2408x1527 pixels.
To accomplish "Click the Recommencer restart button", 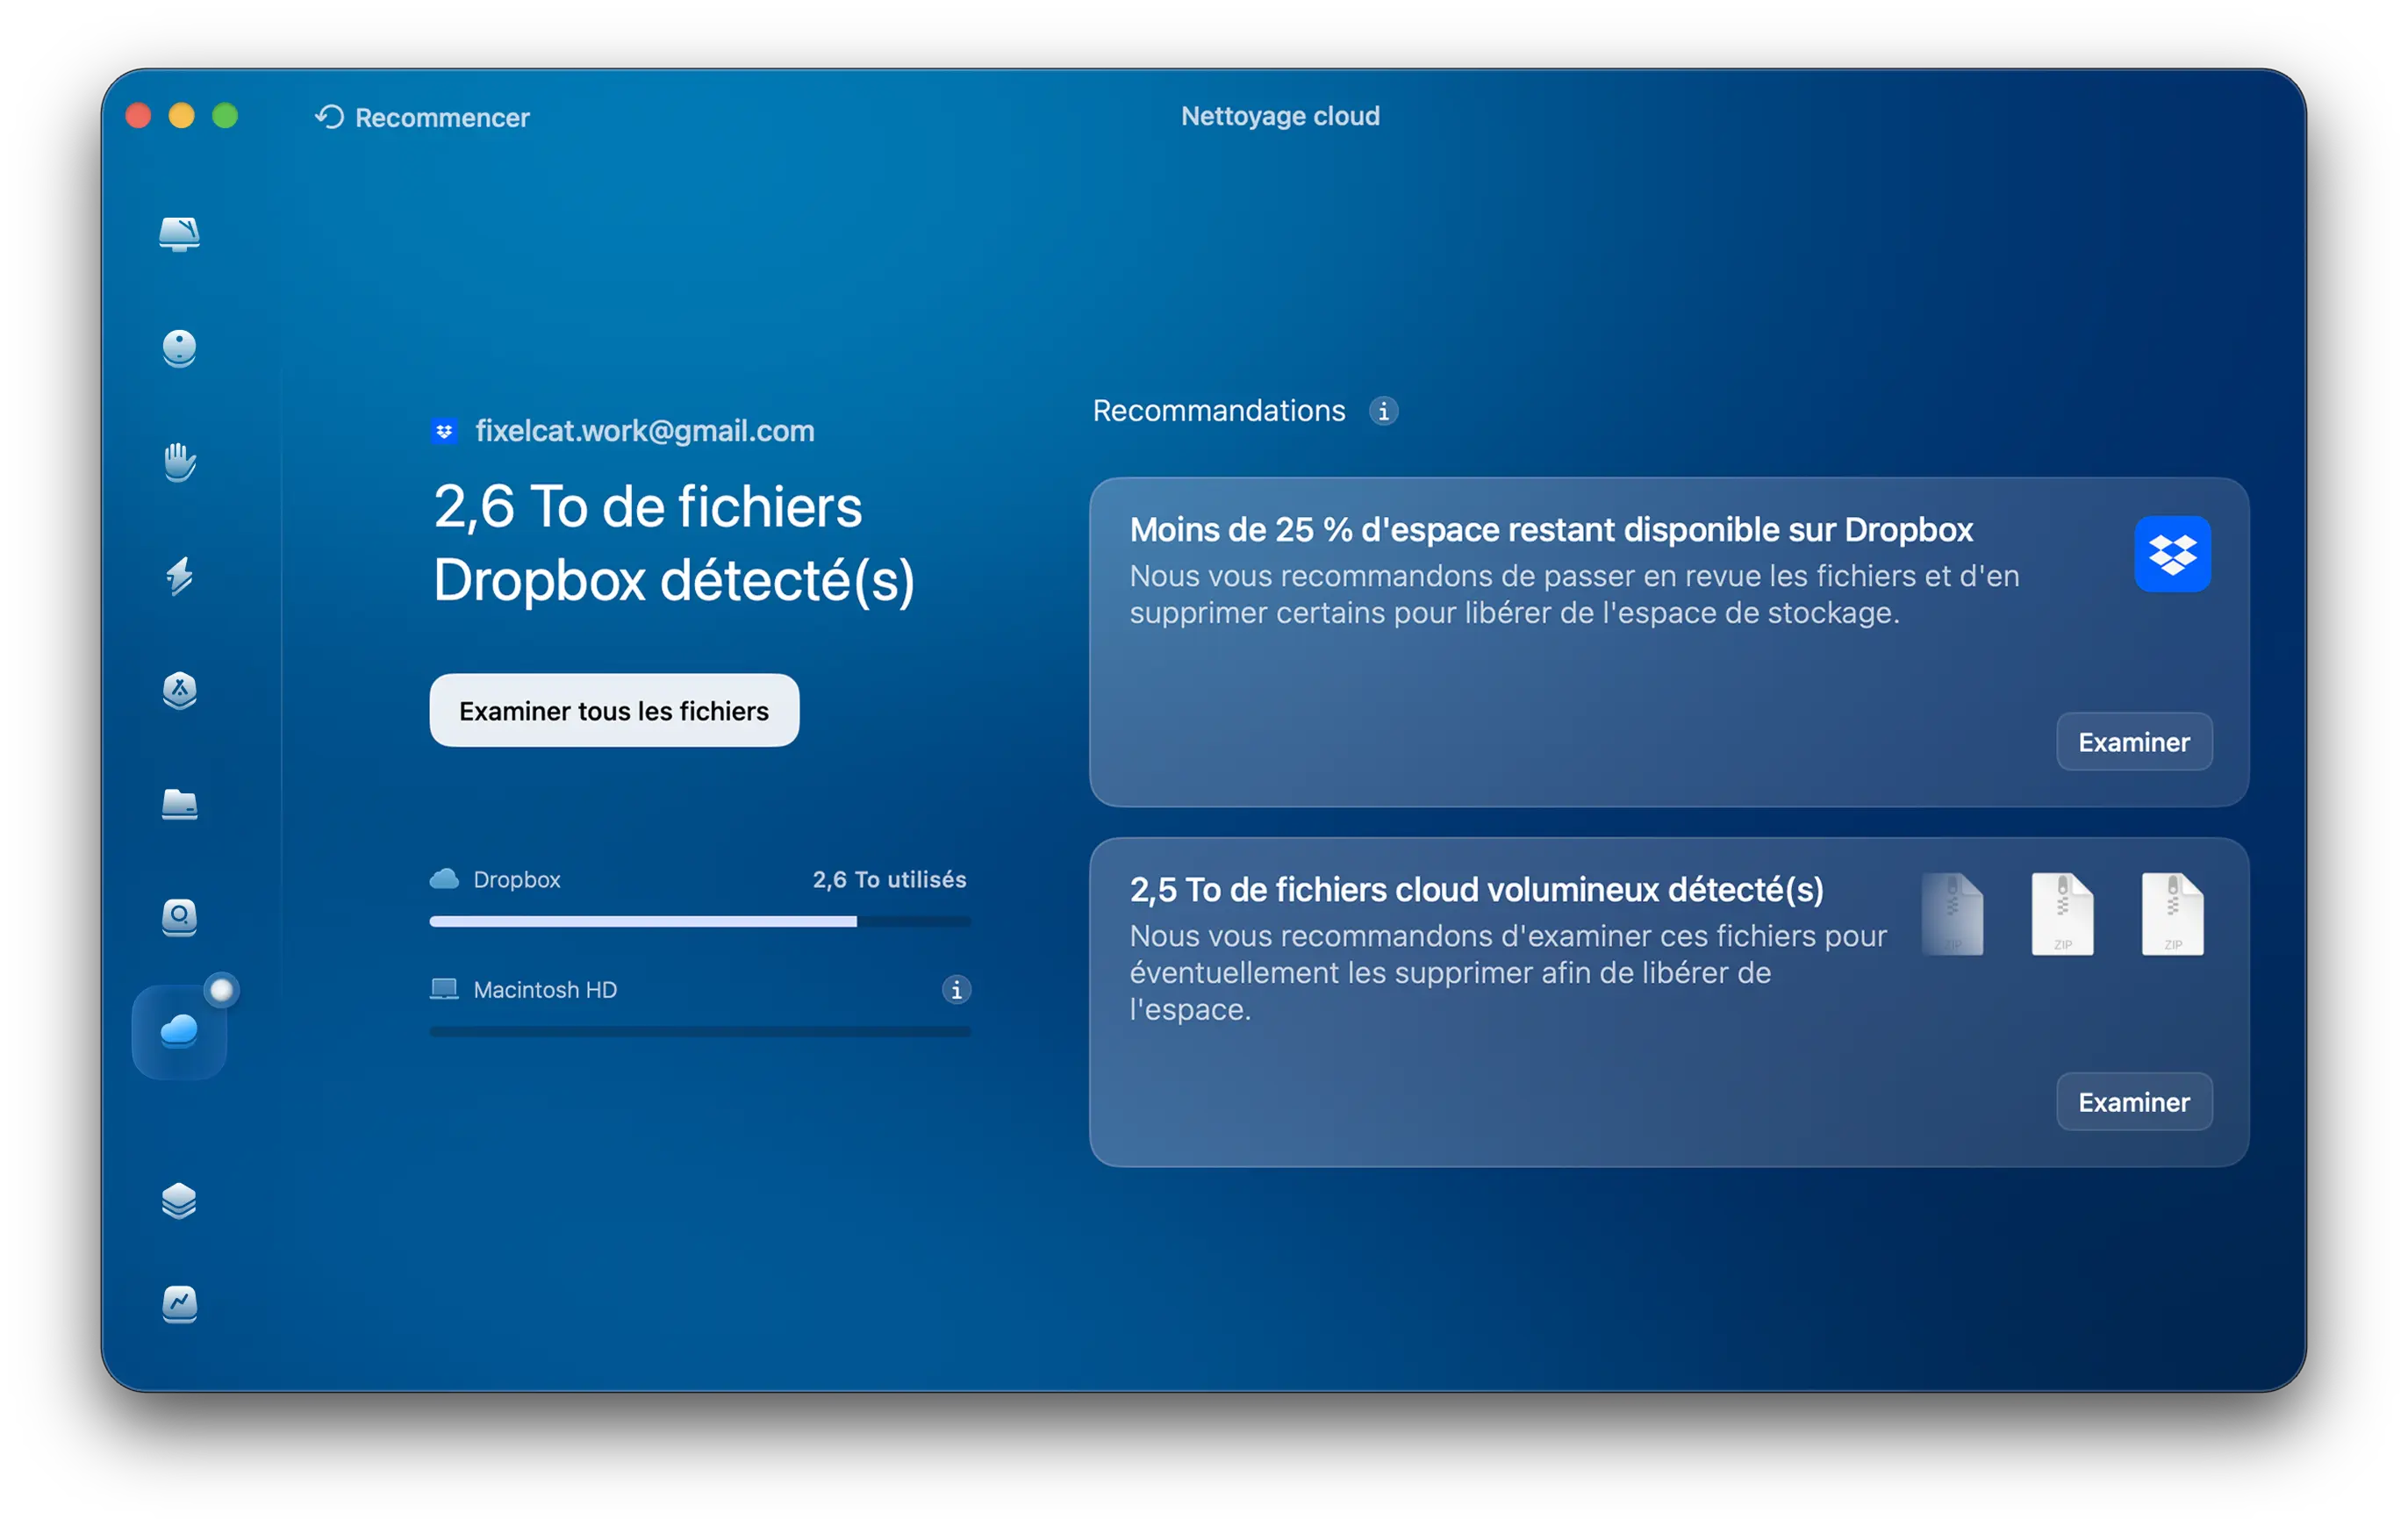I will tap(422, 117).
